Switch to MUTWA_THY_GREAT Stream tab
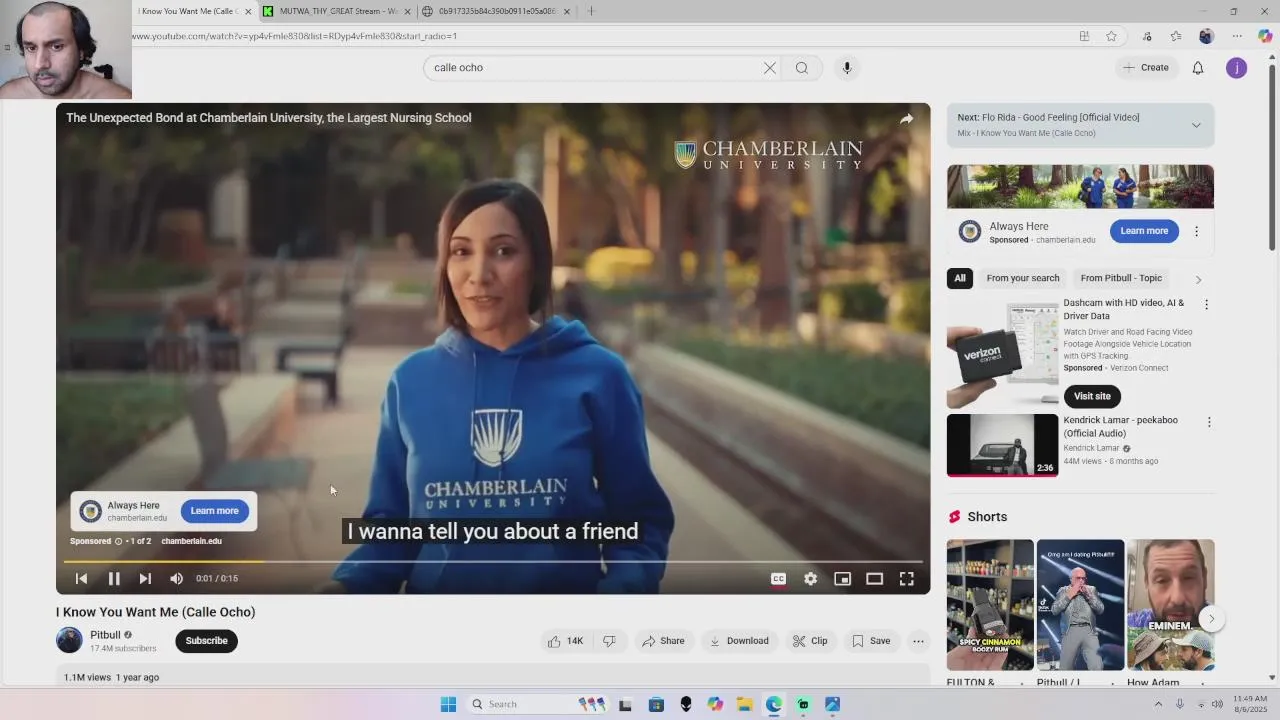The image size is (1280, 720). [338, 11]
